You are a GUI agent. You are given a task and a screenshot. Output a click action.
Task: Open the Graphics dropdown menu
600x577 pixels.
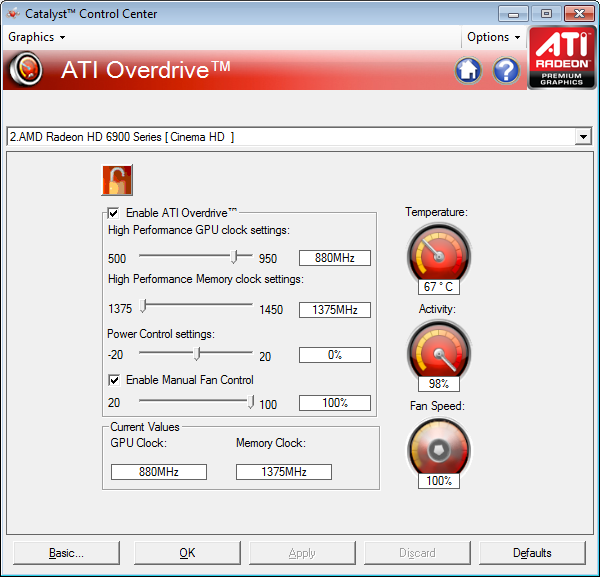pos(36,37)
